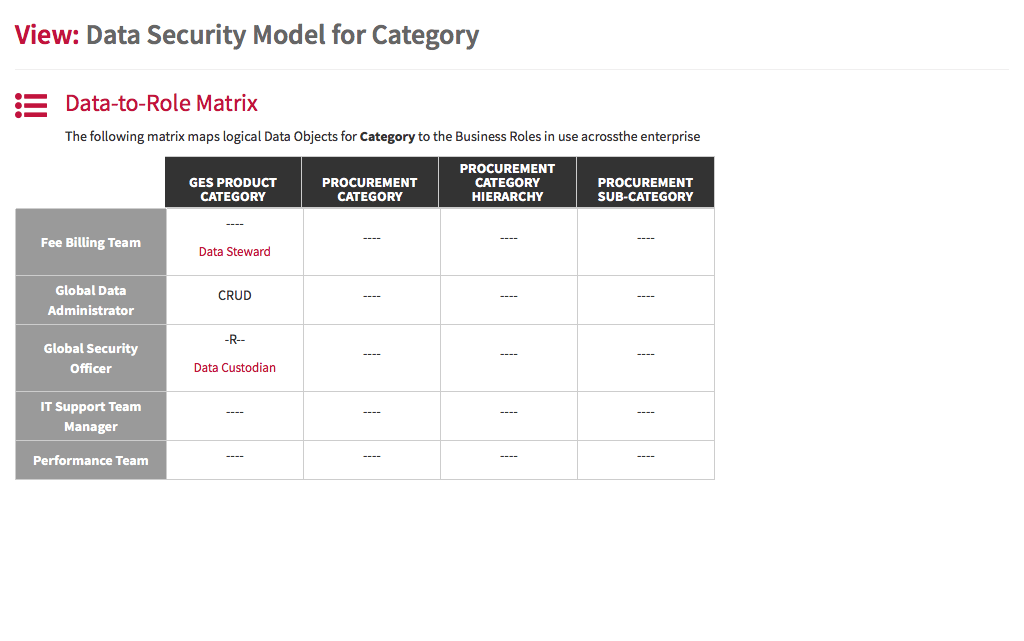
Task: Click Fee Billing Team's Procurement Category cell
Action: [x=372, y=242]
